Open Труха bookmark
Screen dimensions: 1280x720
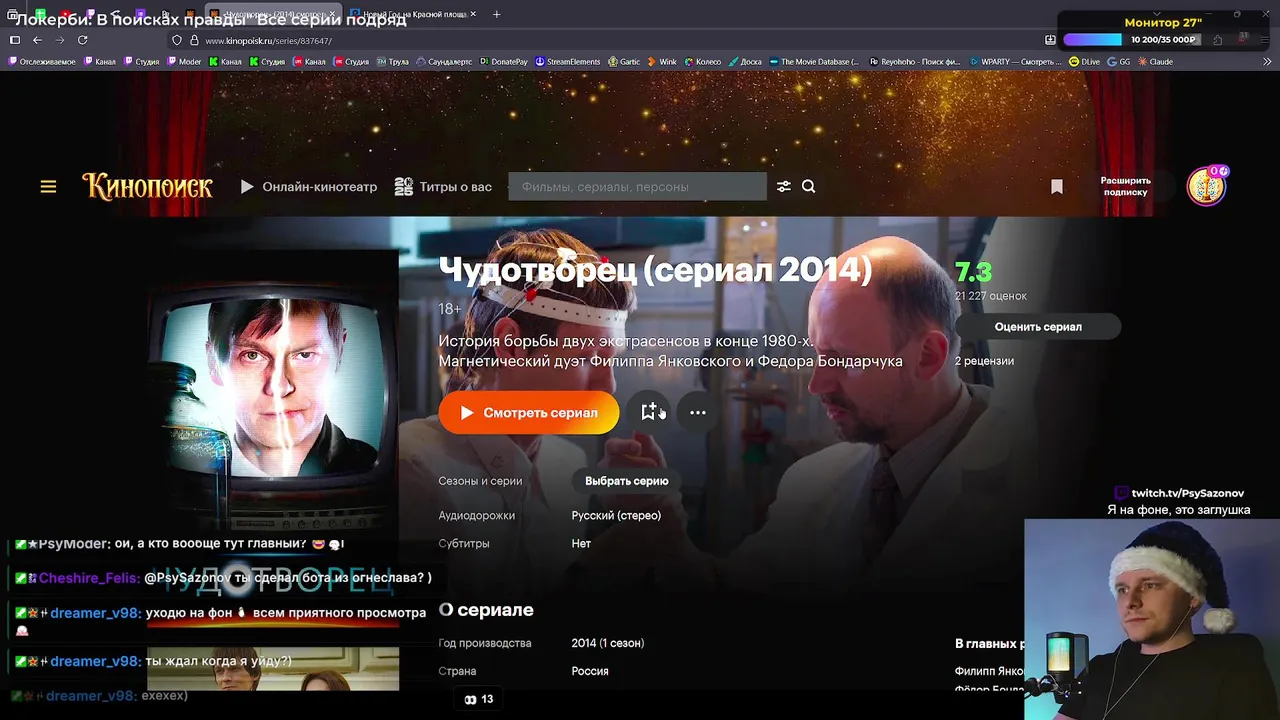393,61
